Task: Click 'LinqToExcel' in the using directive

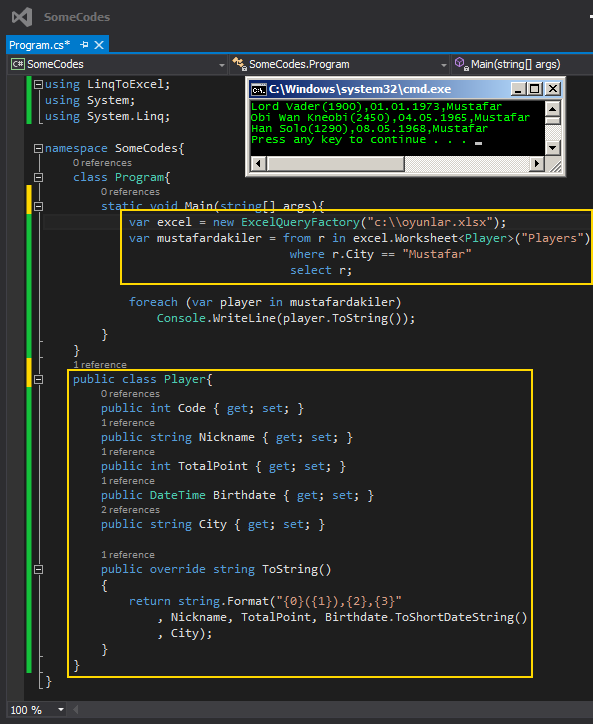Action: tap(126, 84)
